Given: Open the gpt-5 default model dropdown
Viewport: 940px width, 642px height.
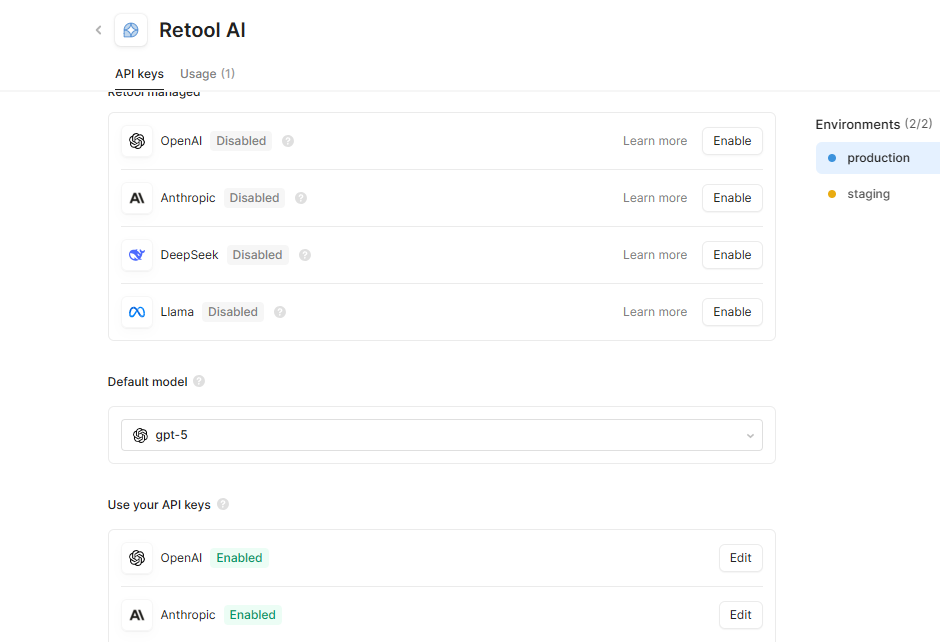Looking at the screenshot, I should (441, 435).
